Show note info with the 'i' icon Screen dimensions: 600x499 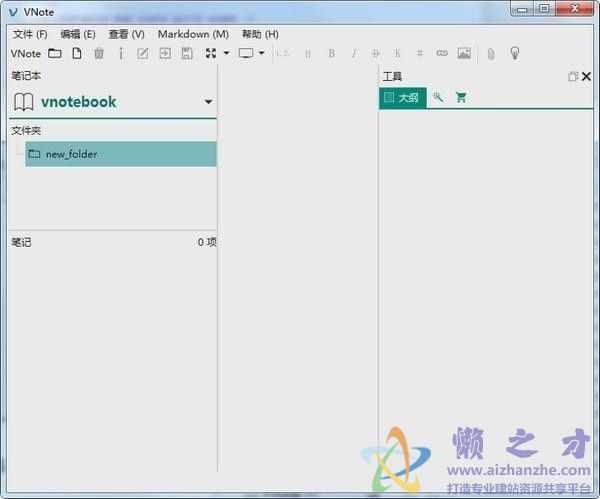[121, 53]
